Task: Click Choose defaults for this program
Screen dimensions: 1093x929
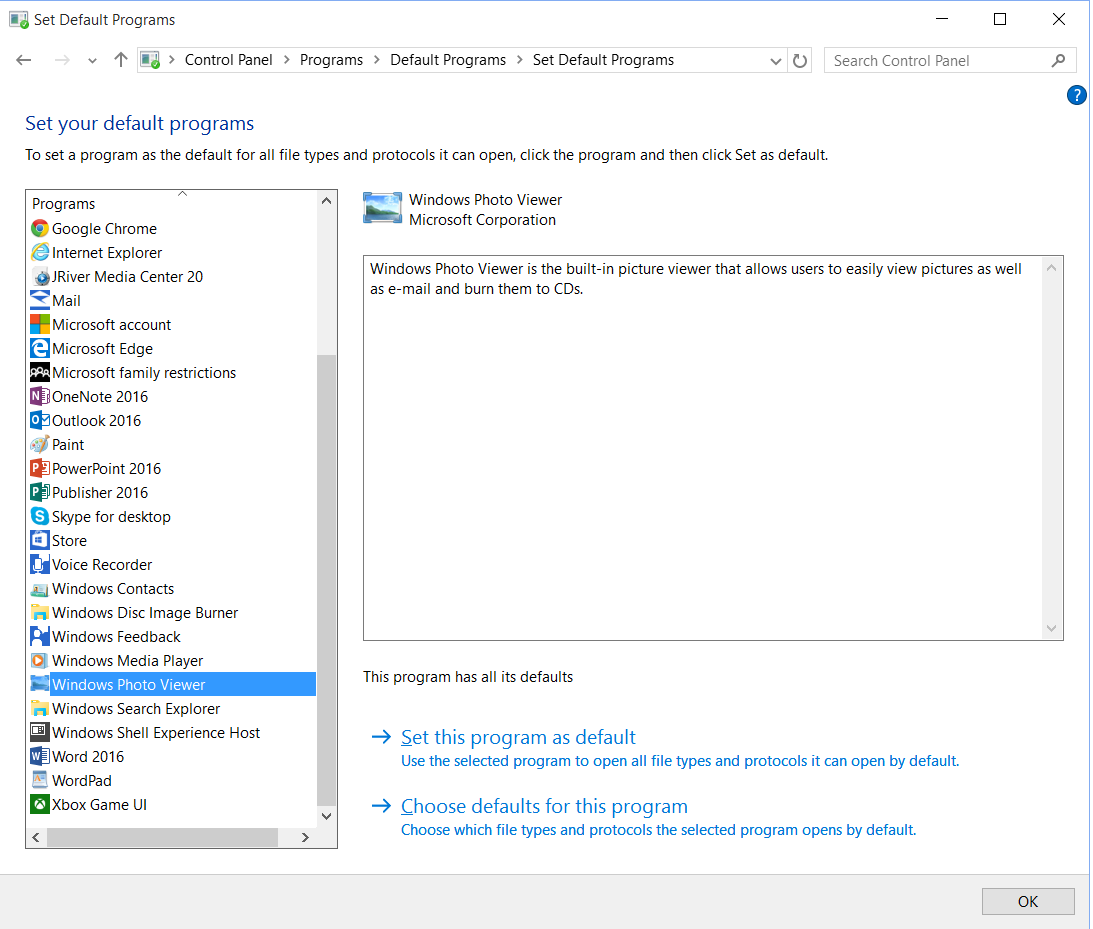Action: click(544, 806)
